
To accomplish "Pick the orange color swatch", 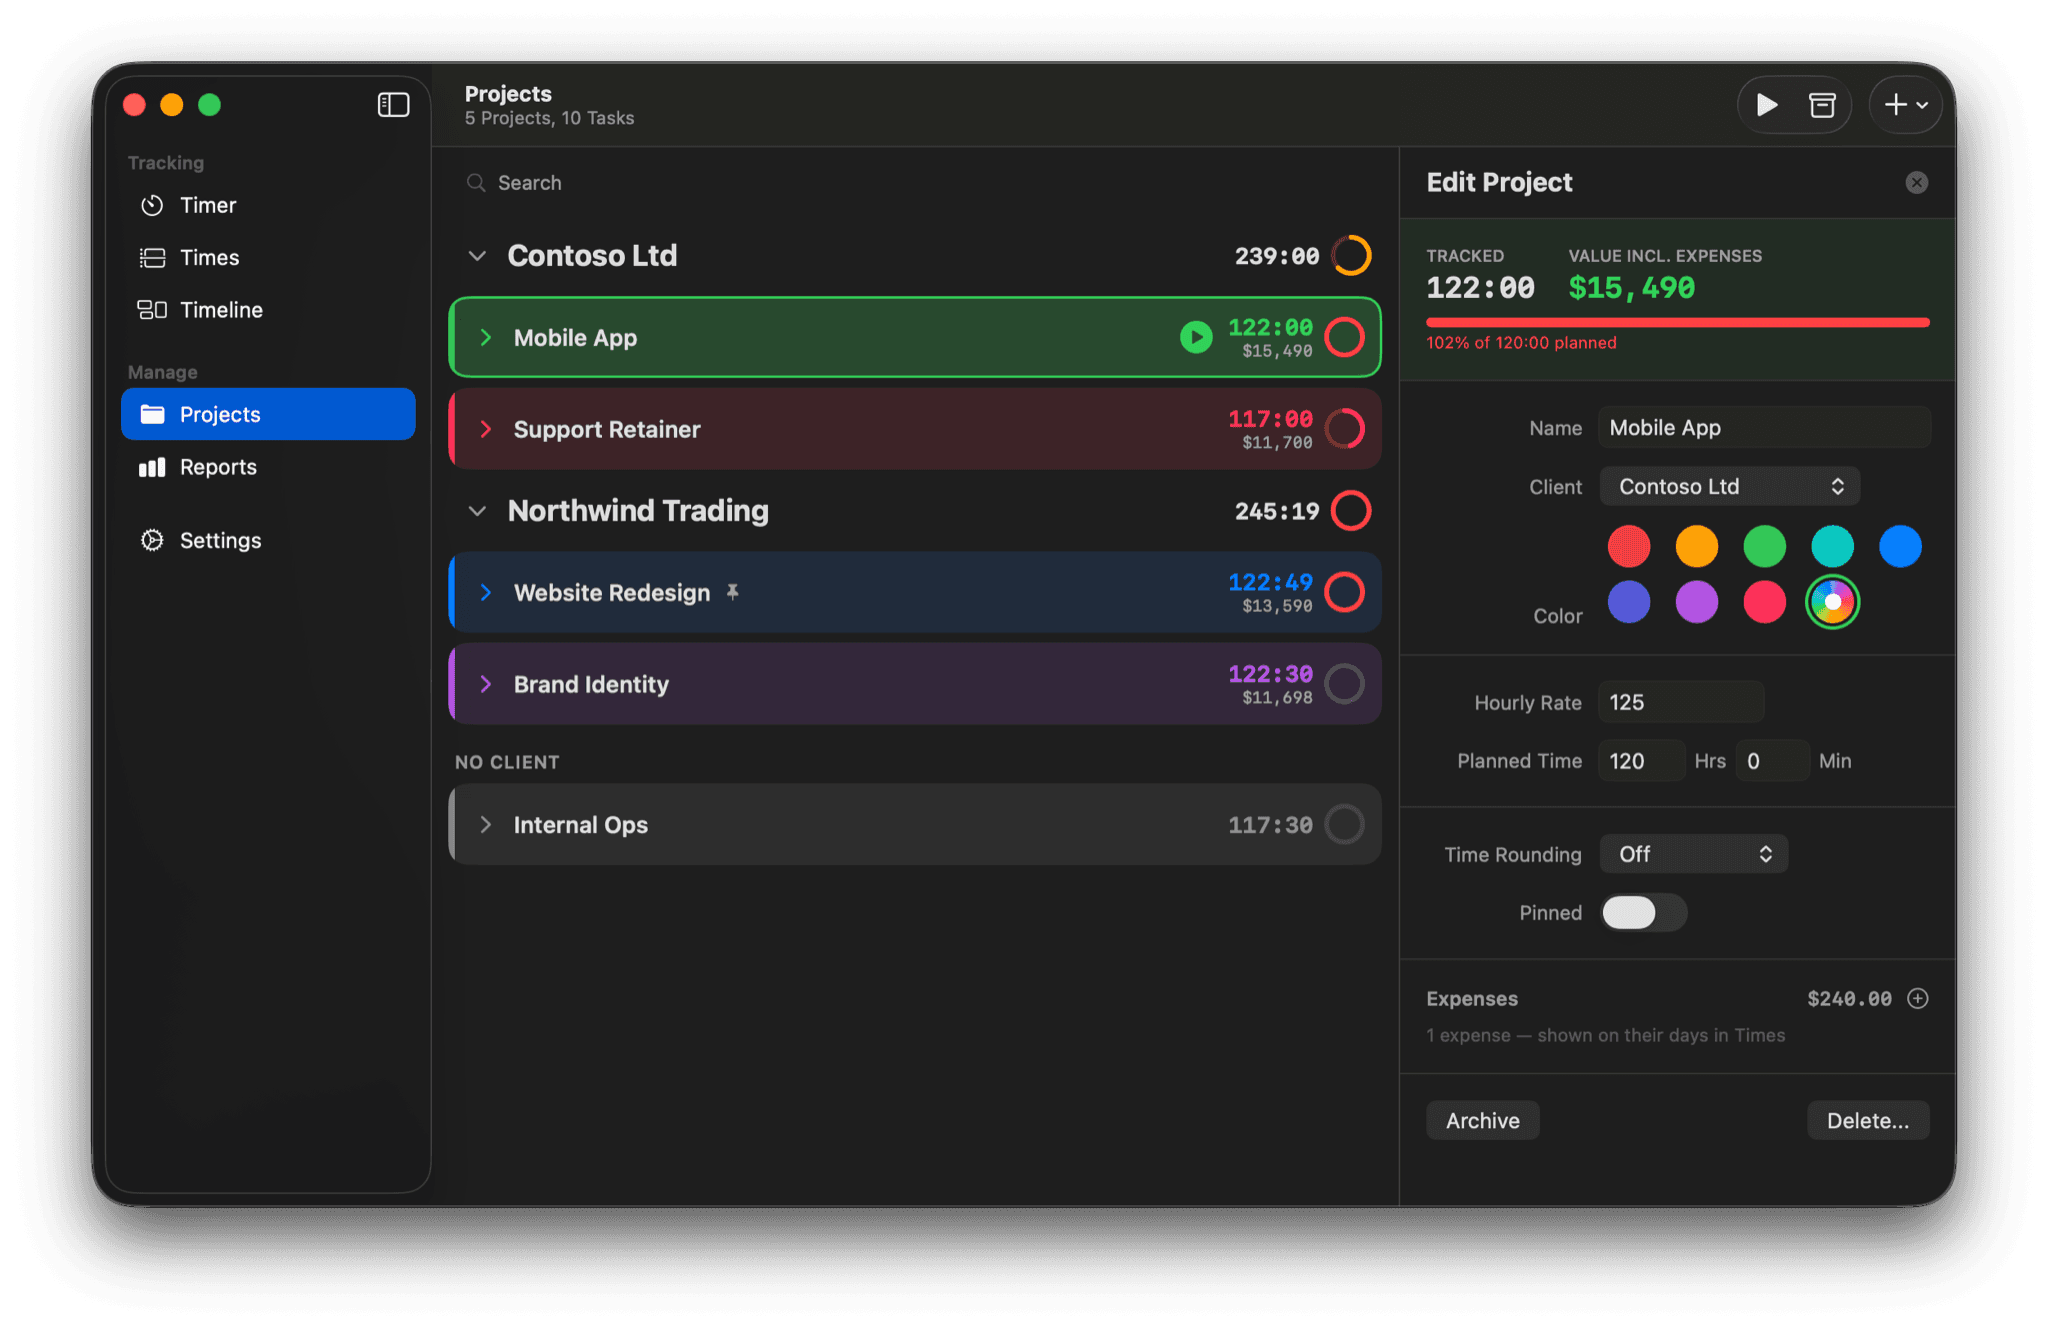I will (x=1696, y=546).
